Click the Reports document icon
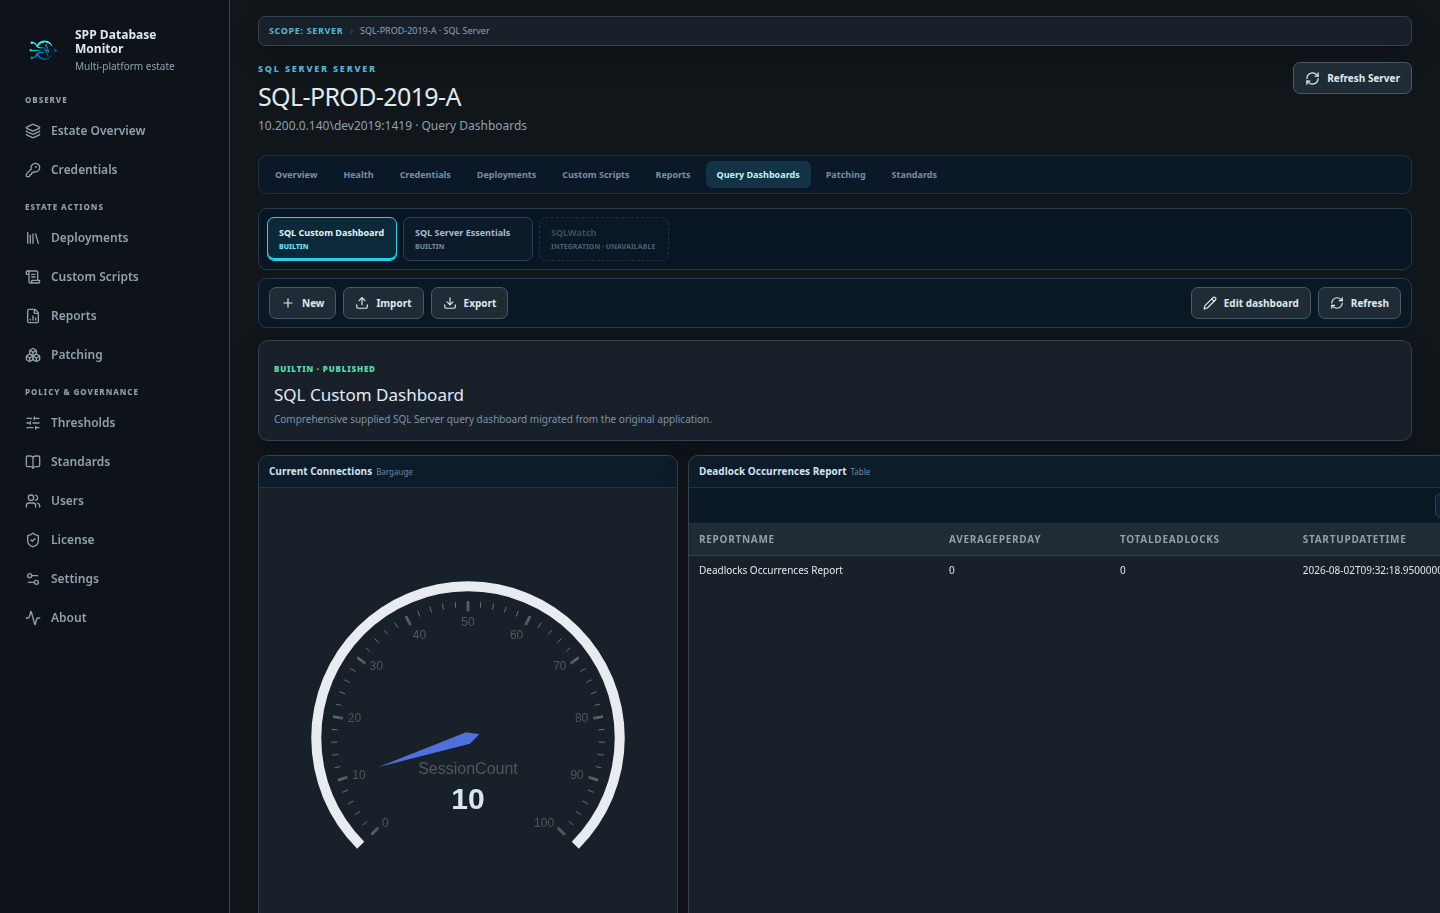1440x913 pixels. [x=33, y=316]
